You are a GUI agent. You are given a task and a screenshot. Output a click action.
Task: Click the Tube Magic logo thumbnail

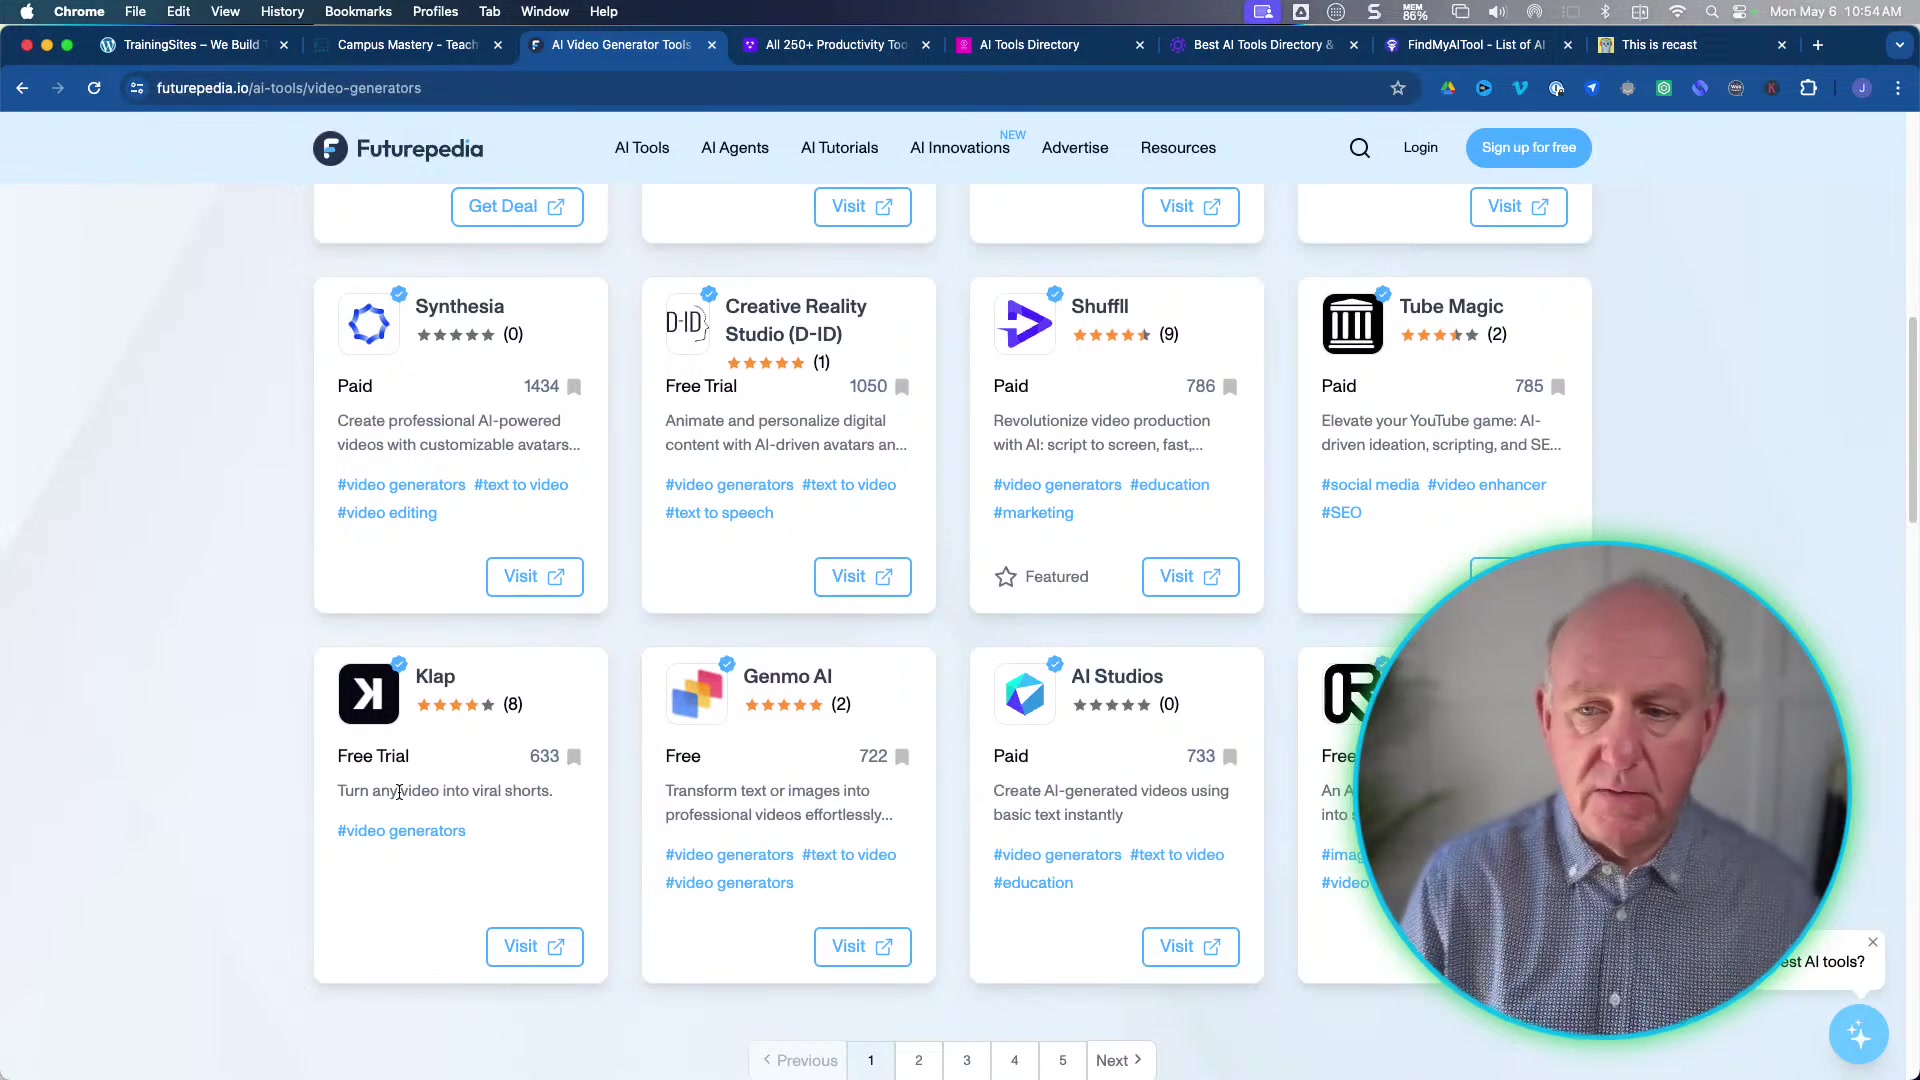1352,323
